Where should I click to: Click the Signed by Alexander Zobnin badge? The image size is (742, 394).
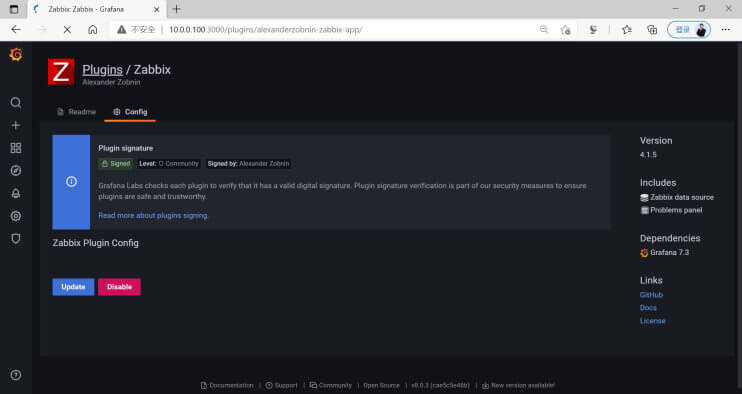click(248, 164)
